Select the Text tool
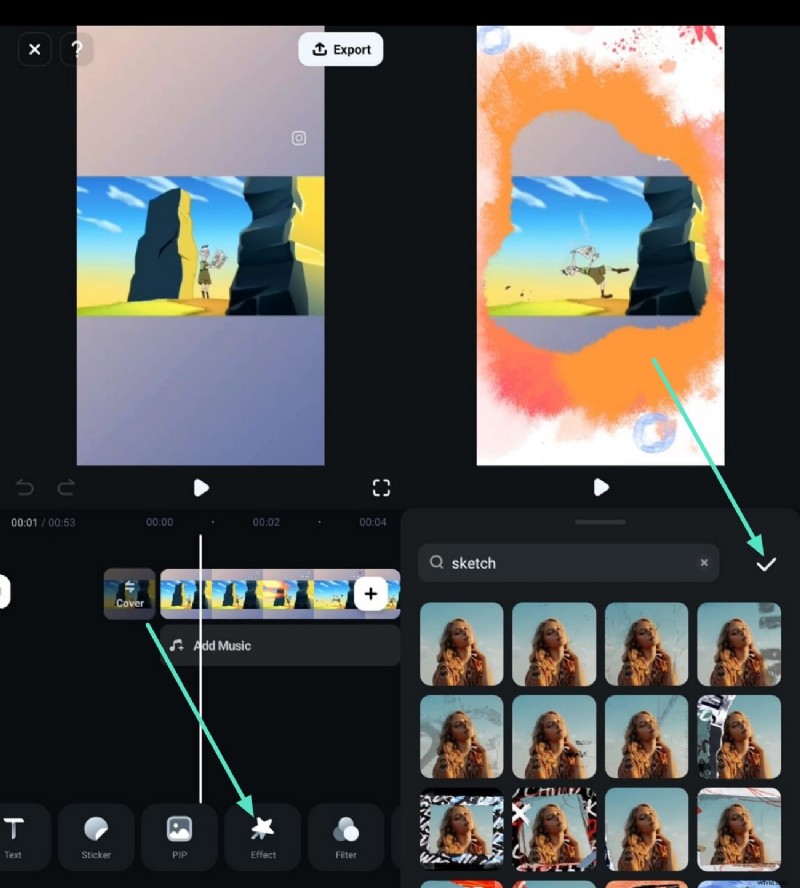Image resolution: width=800 pixels, height=888 pixels. [14, 838]
